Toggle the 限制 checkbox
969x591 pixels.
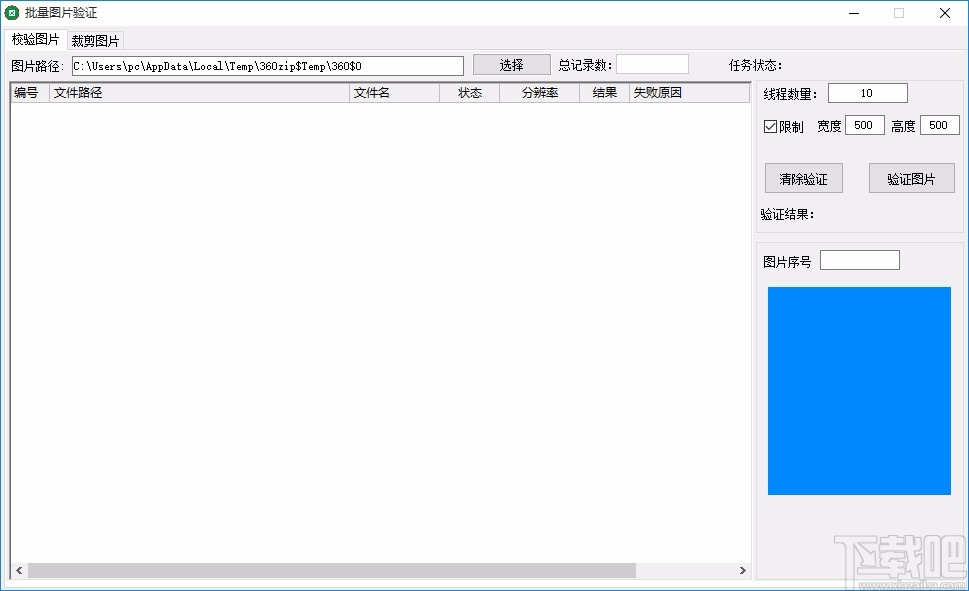tap(770, 125)
